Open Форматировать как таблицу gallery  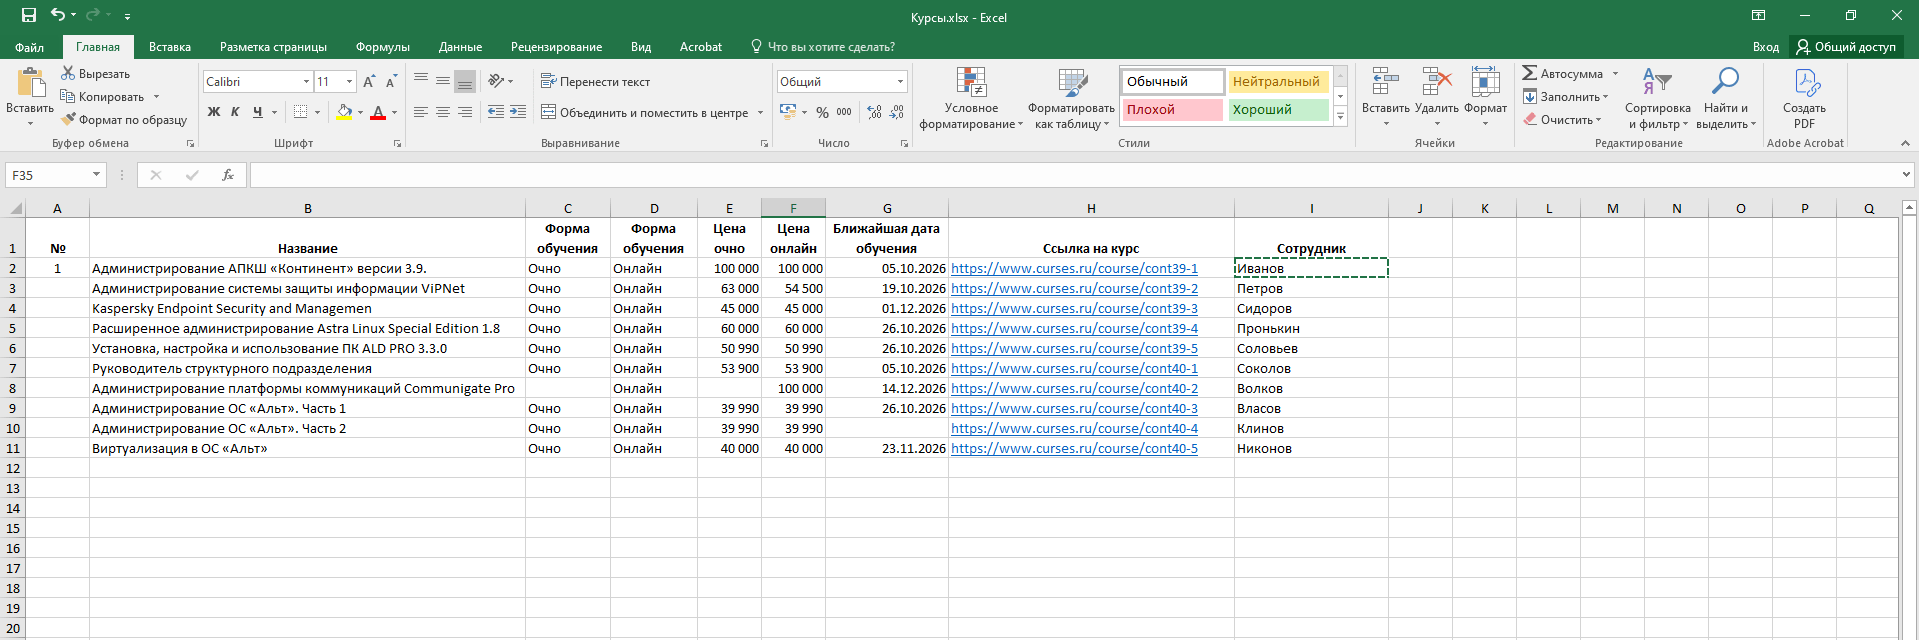point(1071,98)
